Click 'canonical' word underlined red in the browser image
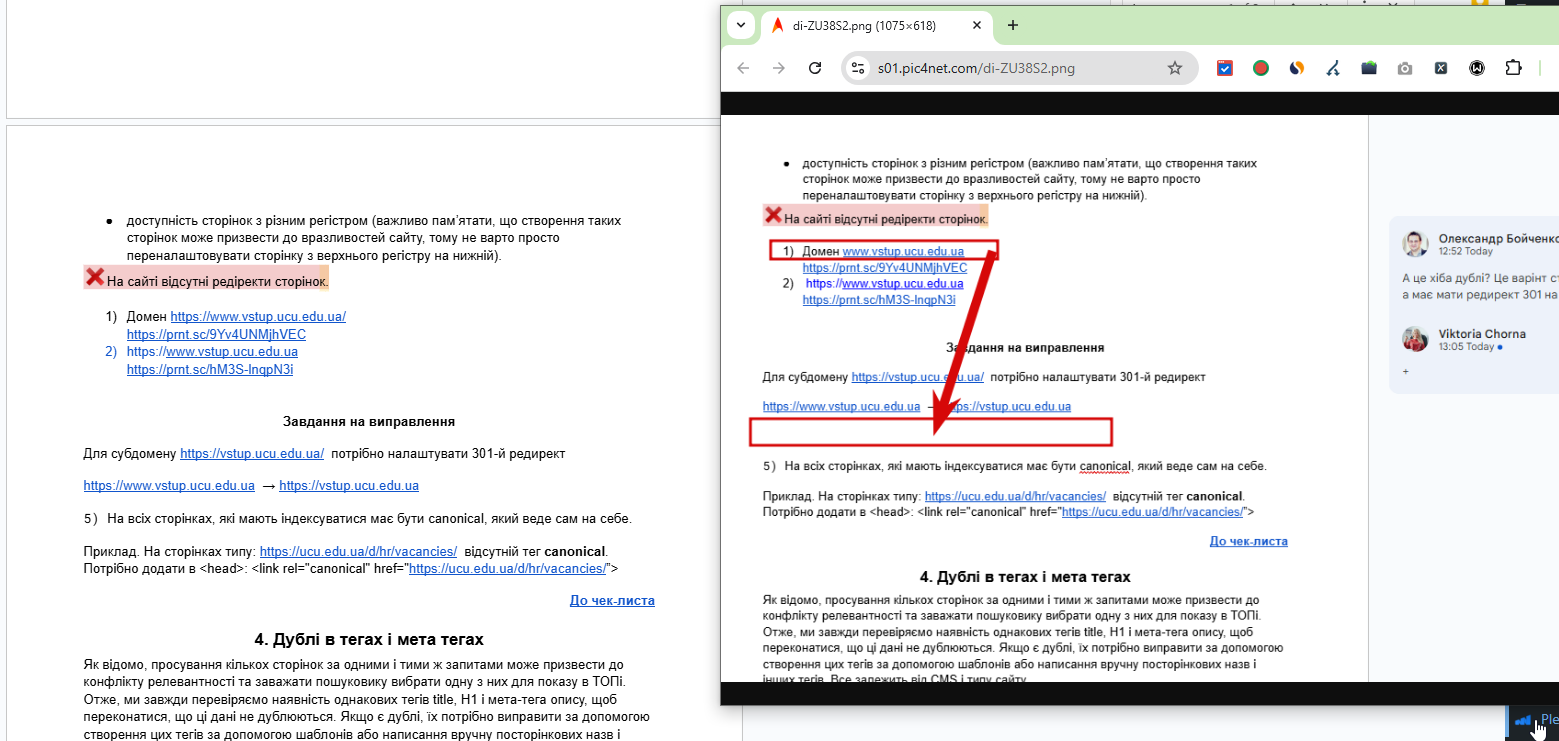1559x741 pixels. pyautogui.click(x=1103, y=466)
